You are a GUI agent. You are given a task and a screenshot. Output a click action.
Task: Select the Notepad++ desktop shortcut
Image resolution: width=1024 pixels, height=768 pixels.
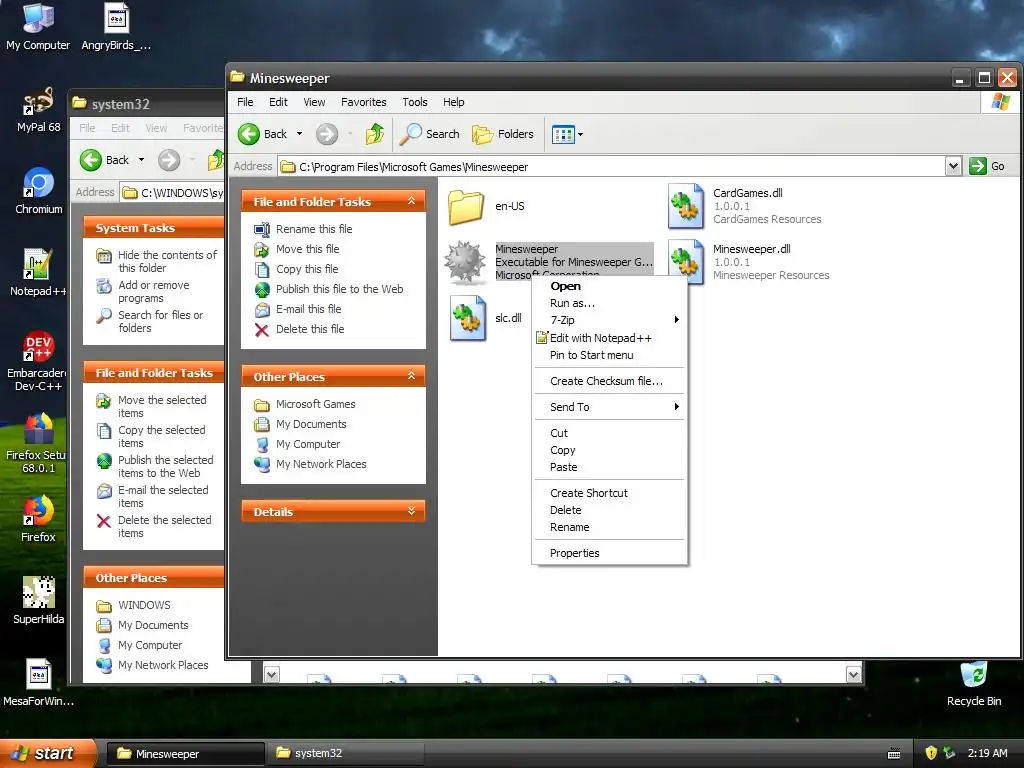[38, 273]
